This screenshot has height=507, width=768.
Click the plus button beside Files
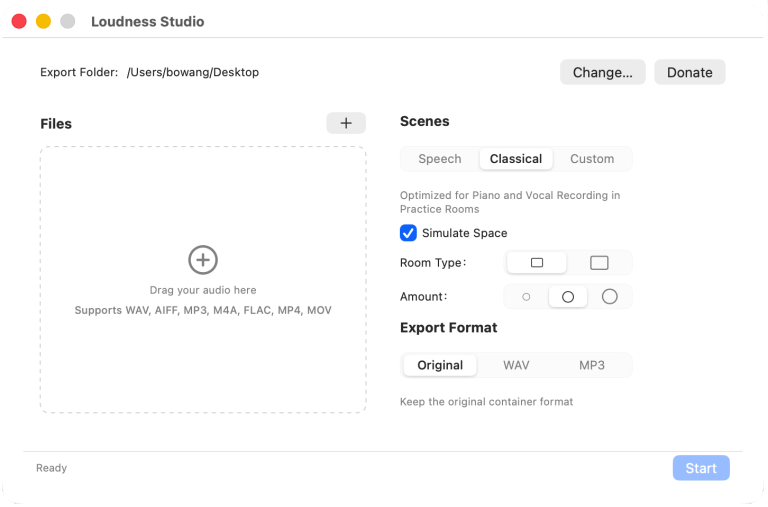coord(346,123)
